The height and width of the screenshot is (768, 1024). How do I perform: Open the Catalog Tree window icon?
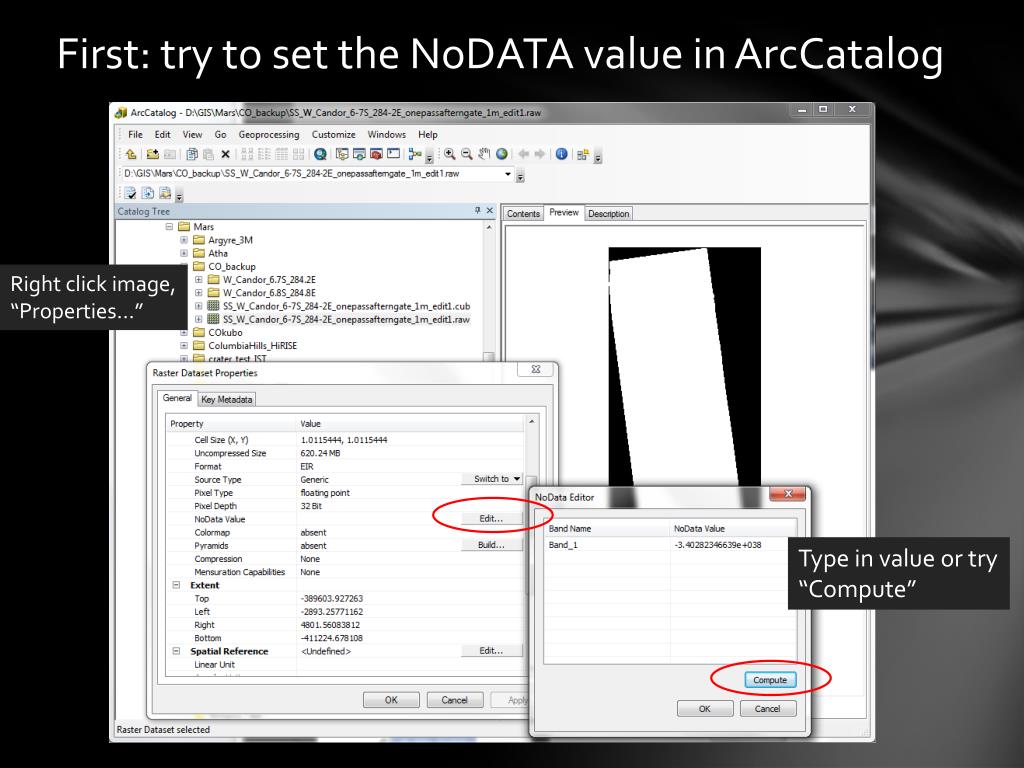pos(342,154)
